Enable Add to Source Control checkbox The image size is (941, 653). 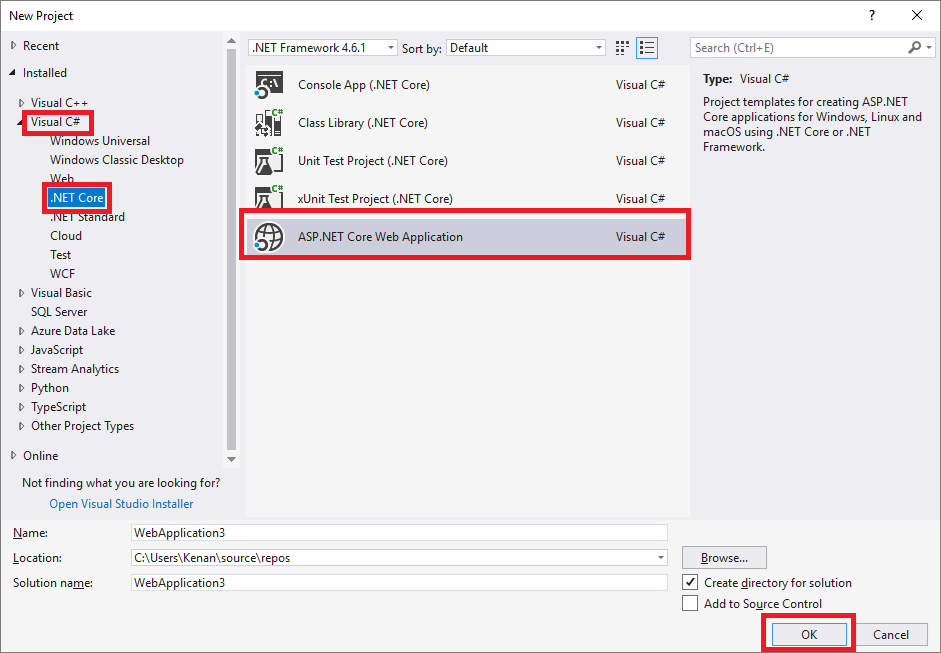click(x=690, y=603)
